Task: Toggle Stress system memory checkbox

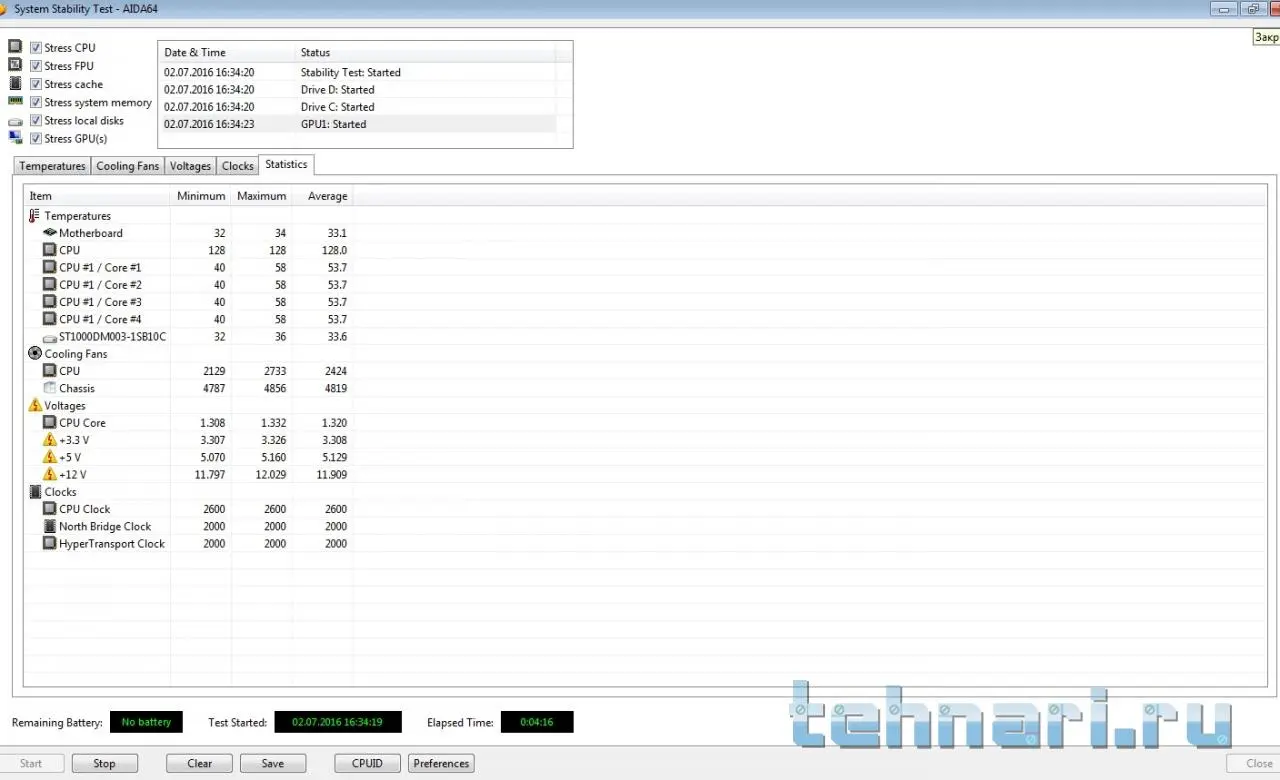Action: coord(36,102)
